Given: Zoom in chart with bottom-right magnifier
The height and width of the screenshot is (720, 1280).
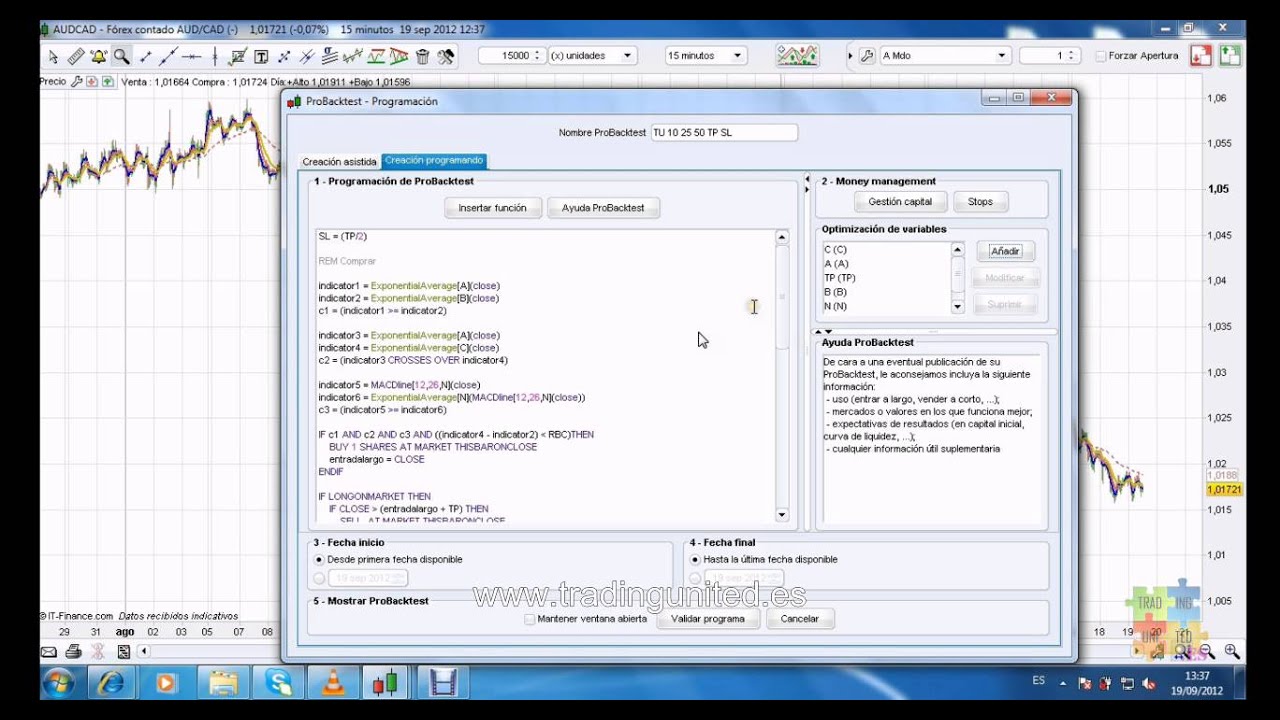Looking at the screenshot, I should 1231,652.
